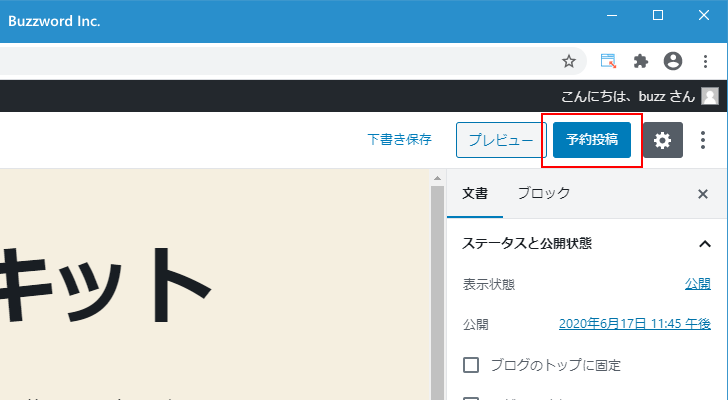Click the プレビュー preview button
Screen dimensions: 728x400
click(500, 140)
